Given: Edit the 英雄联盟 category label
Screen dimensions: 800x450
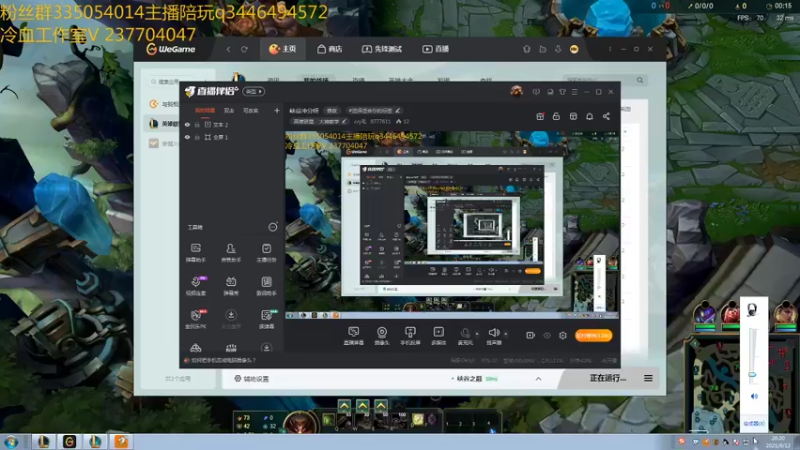Looking at the screenshot, I should pos(320,121).
